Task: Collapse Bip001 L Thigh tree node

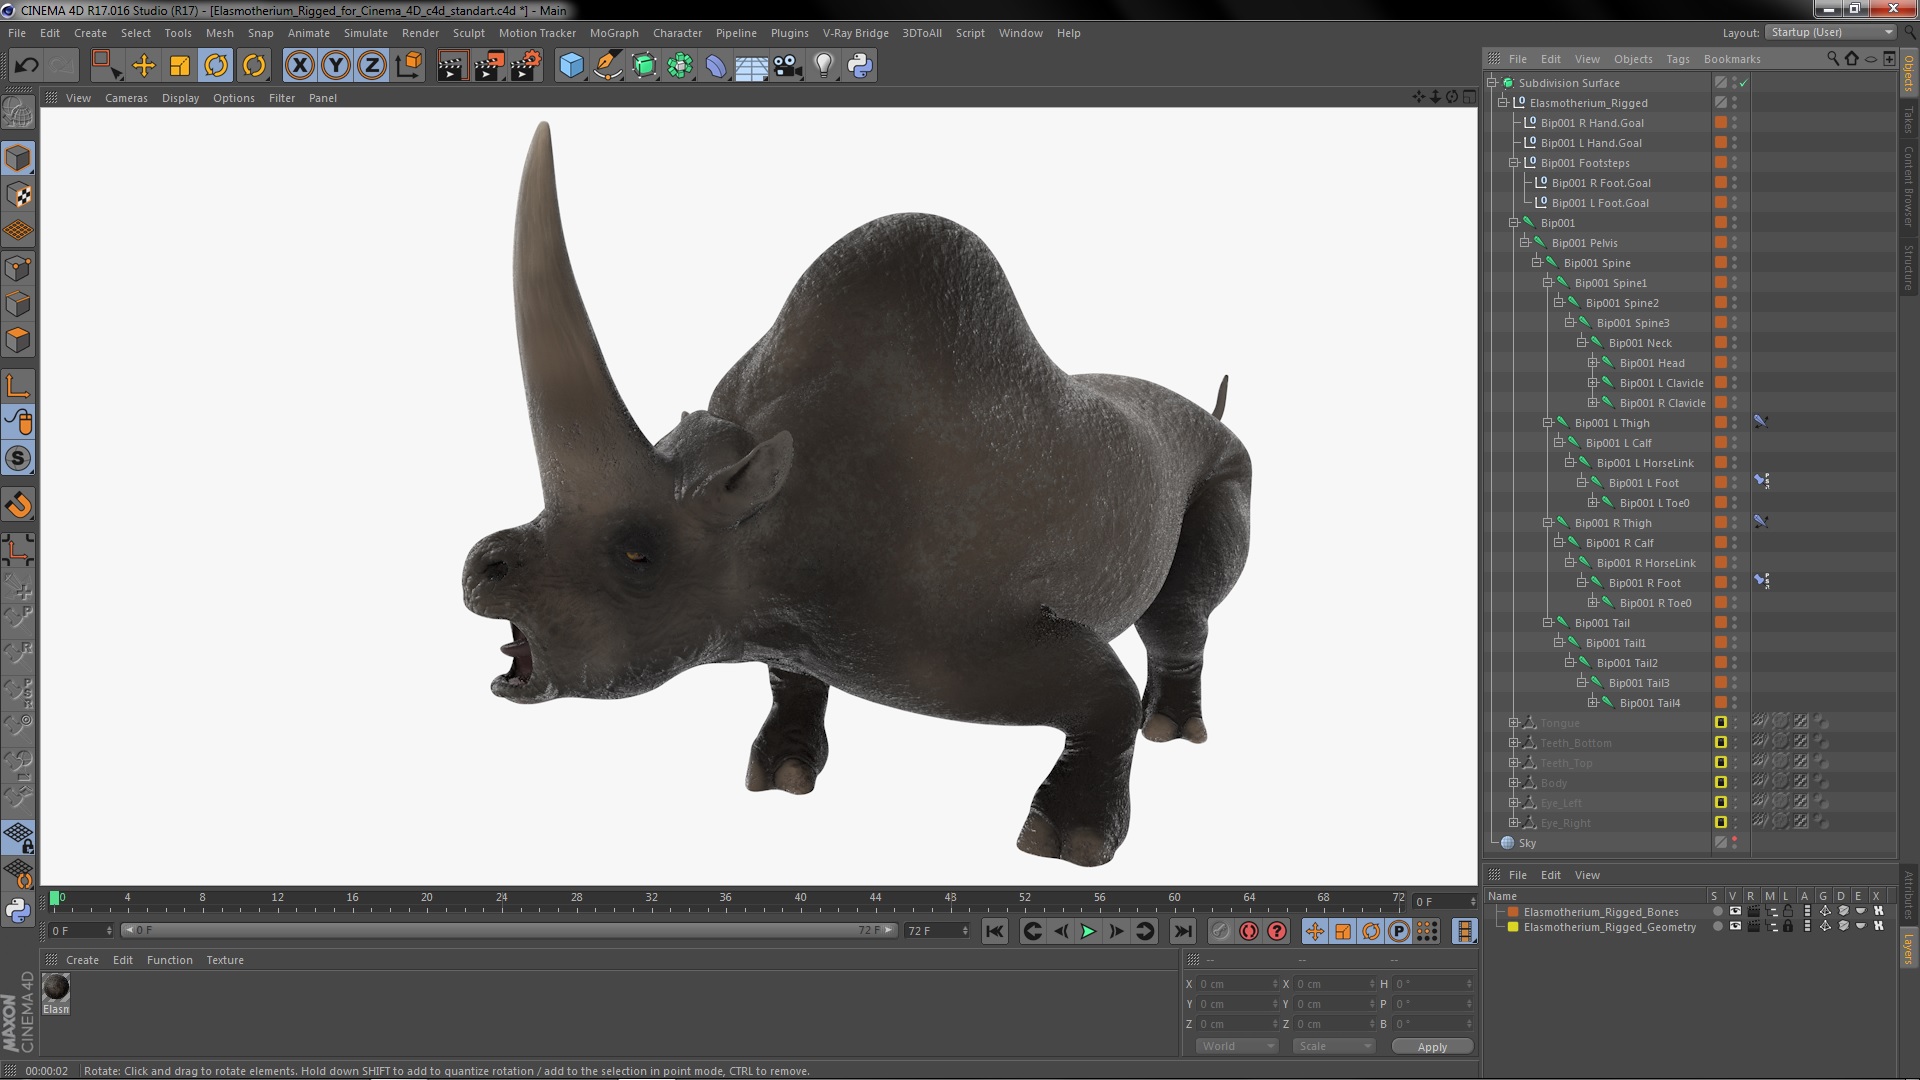Action: pyautogui.click(x=1547, y=423)
